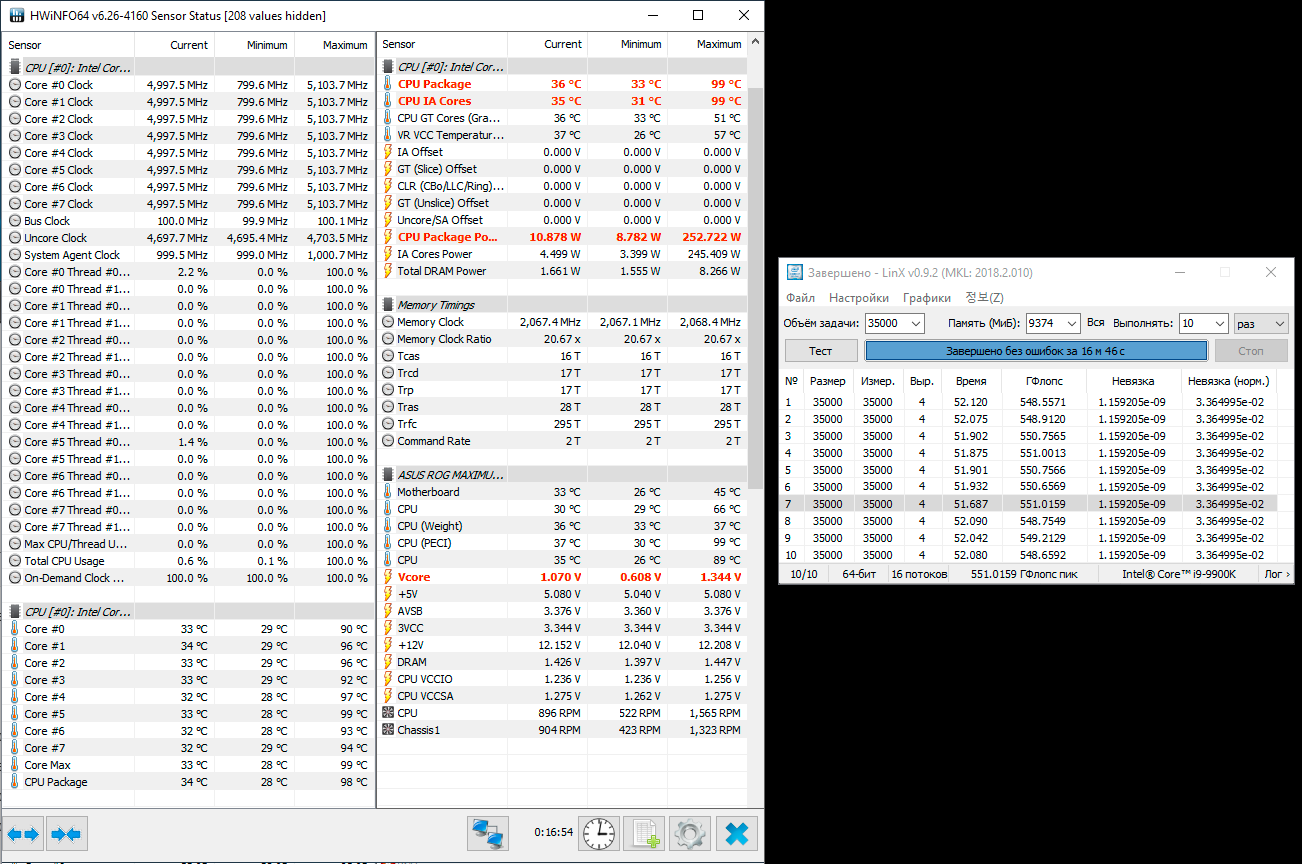Click the collapse columns inward arrows button

tap(67, 833)
